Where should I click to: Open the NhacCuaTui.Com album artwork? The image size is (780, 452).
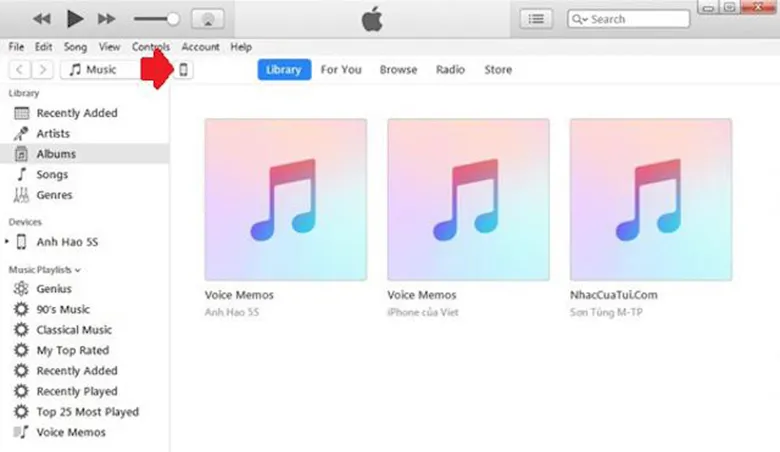click(651, 199)
